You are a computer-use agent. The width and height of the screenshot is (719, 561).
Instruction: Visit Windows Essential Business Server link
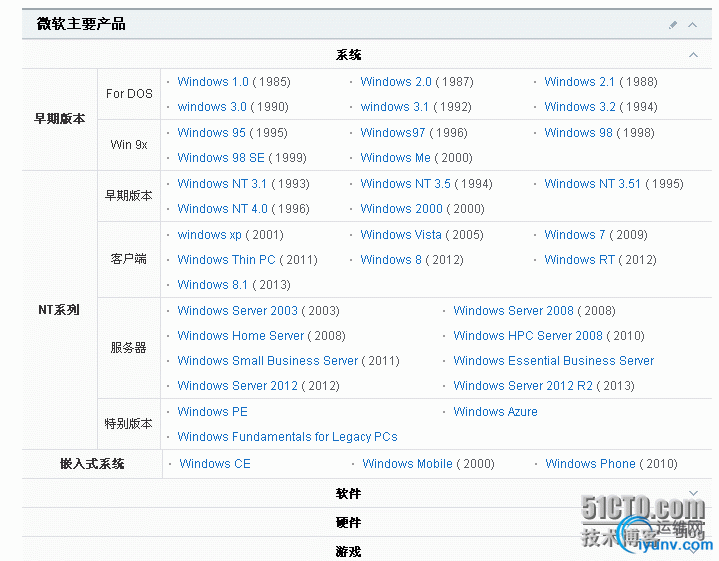(x=553, y=361)
